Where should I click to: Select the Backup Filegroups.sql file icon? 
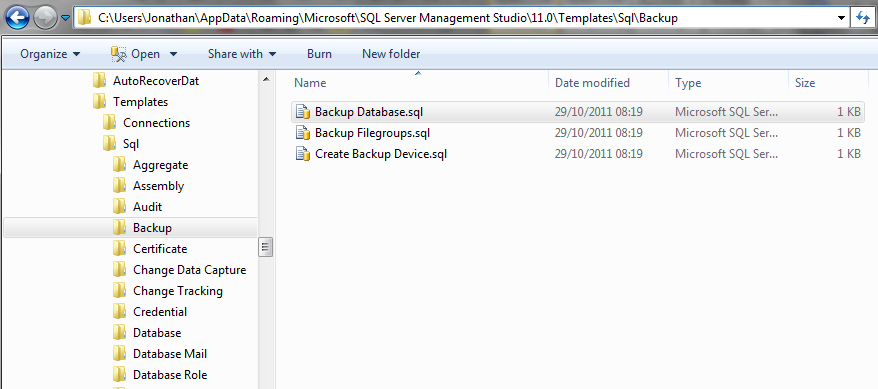coord(302,133)
